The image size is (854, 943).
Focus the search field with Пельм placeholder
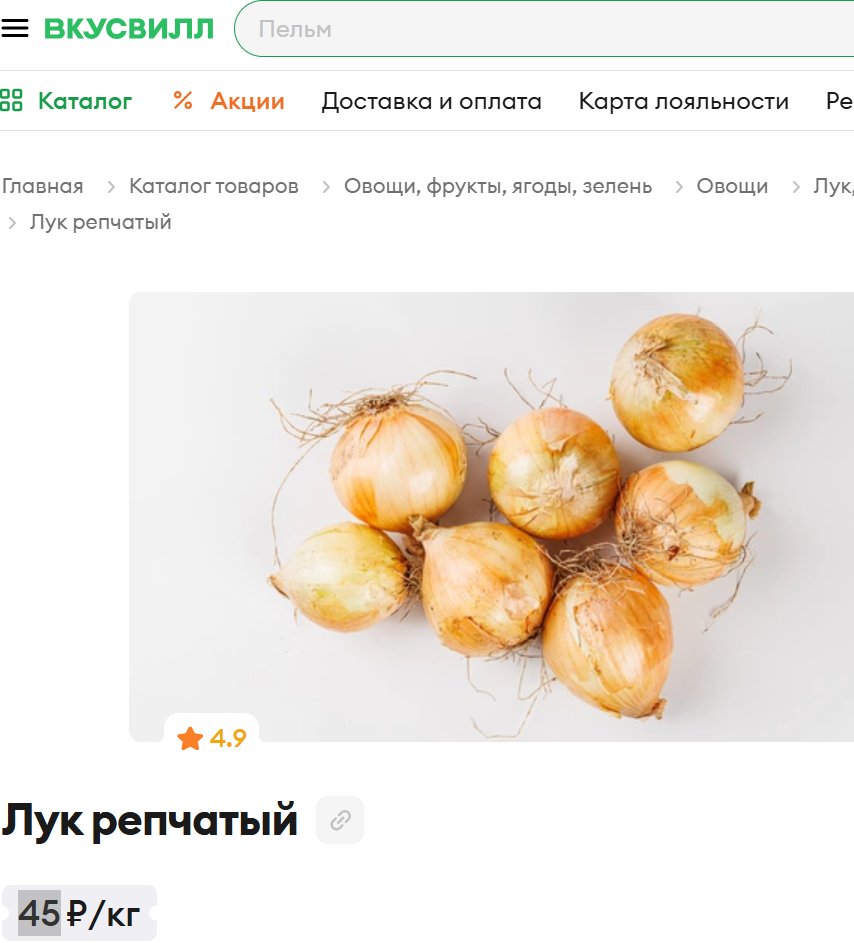[x=544, y=29]
